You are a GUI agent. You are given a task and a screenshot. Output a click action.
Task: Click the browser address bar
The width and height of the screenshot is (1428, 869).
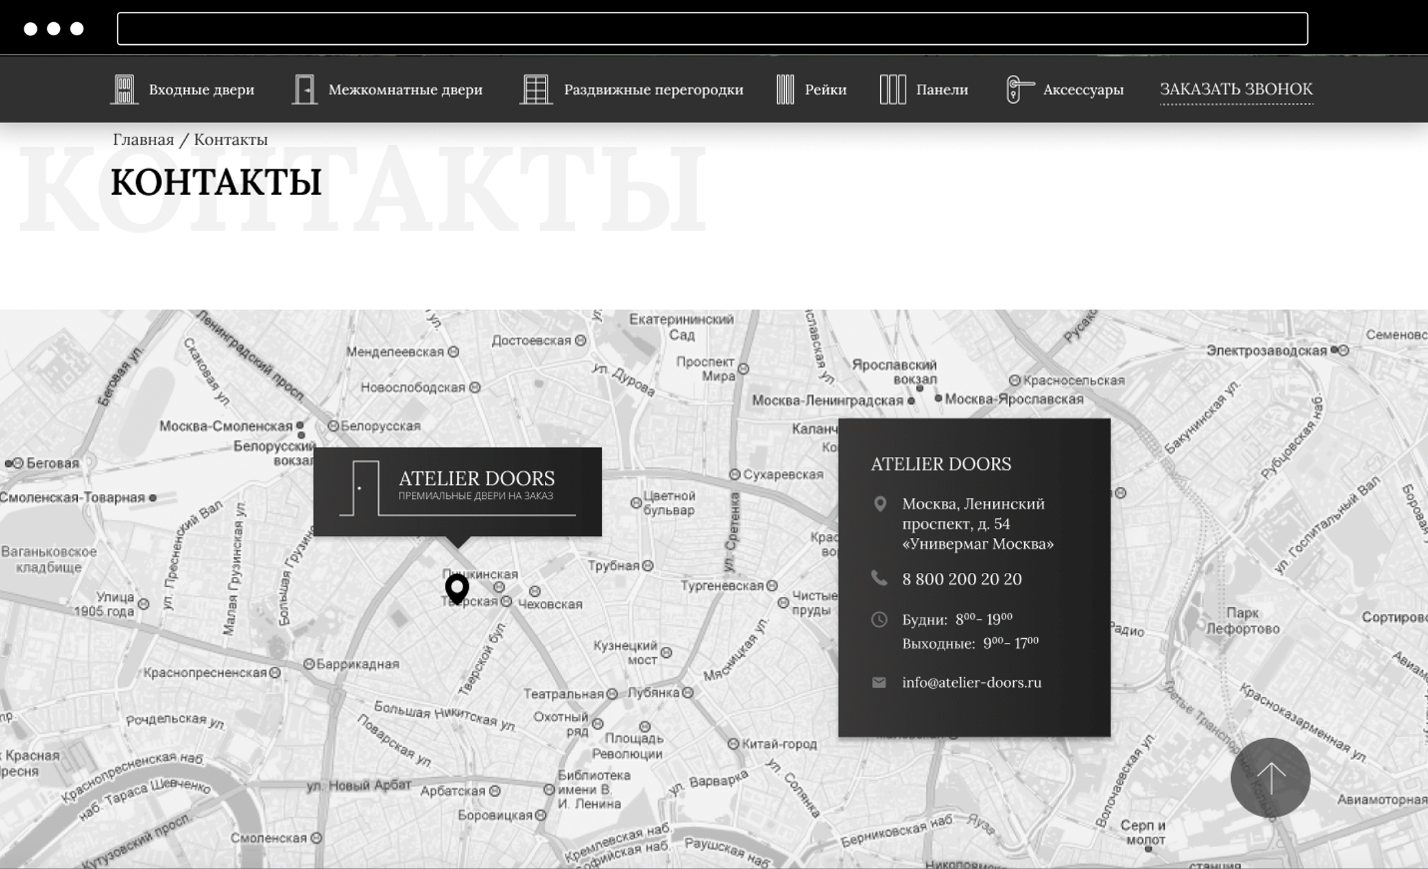pyautogui.click(x=712, y=29)
